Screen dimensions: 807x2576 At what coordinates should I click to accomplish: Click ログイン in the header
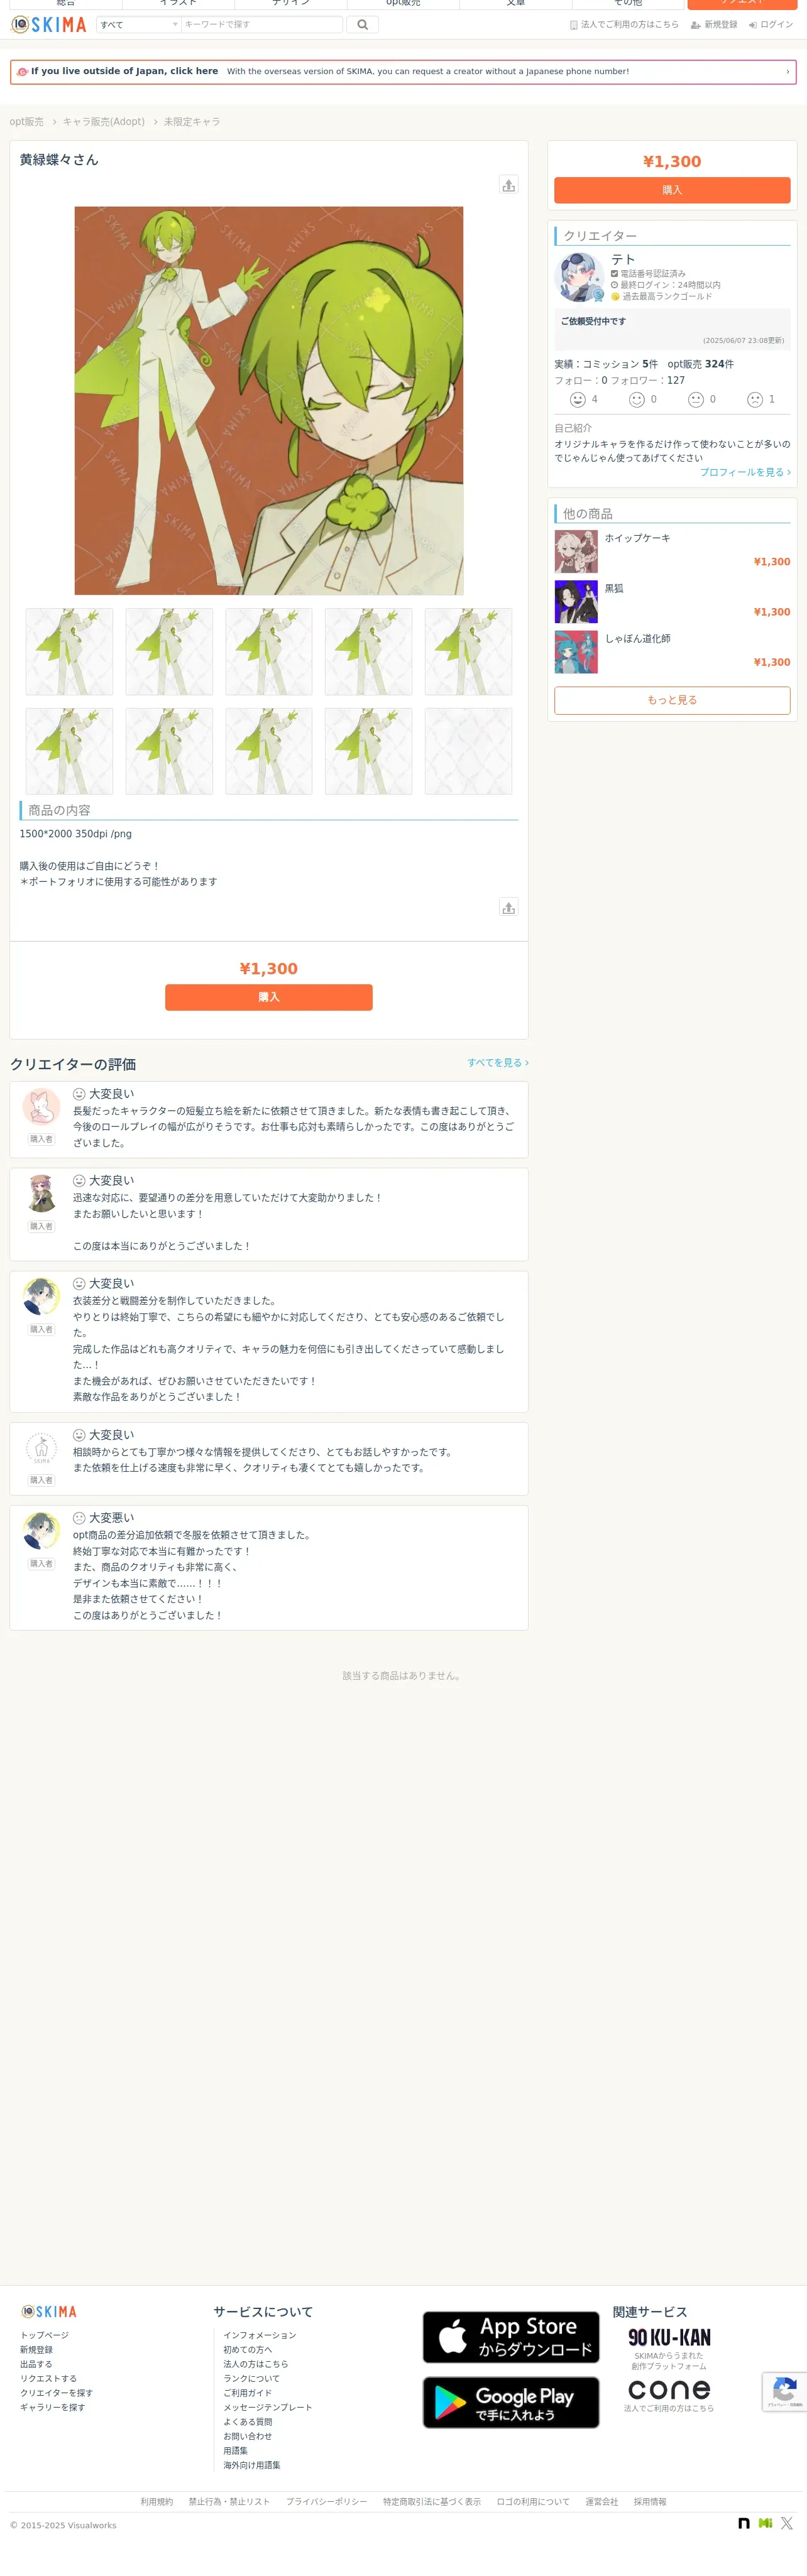770,24
